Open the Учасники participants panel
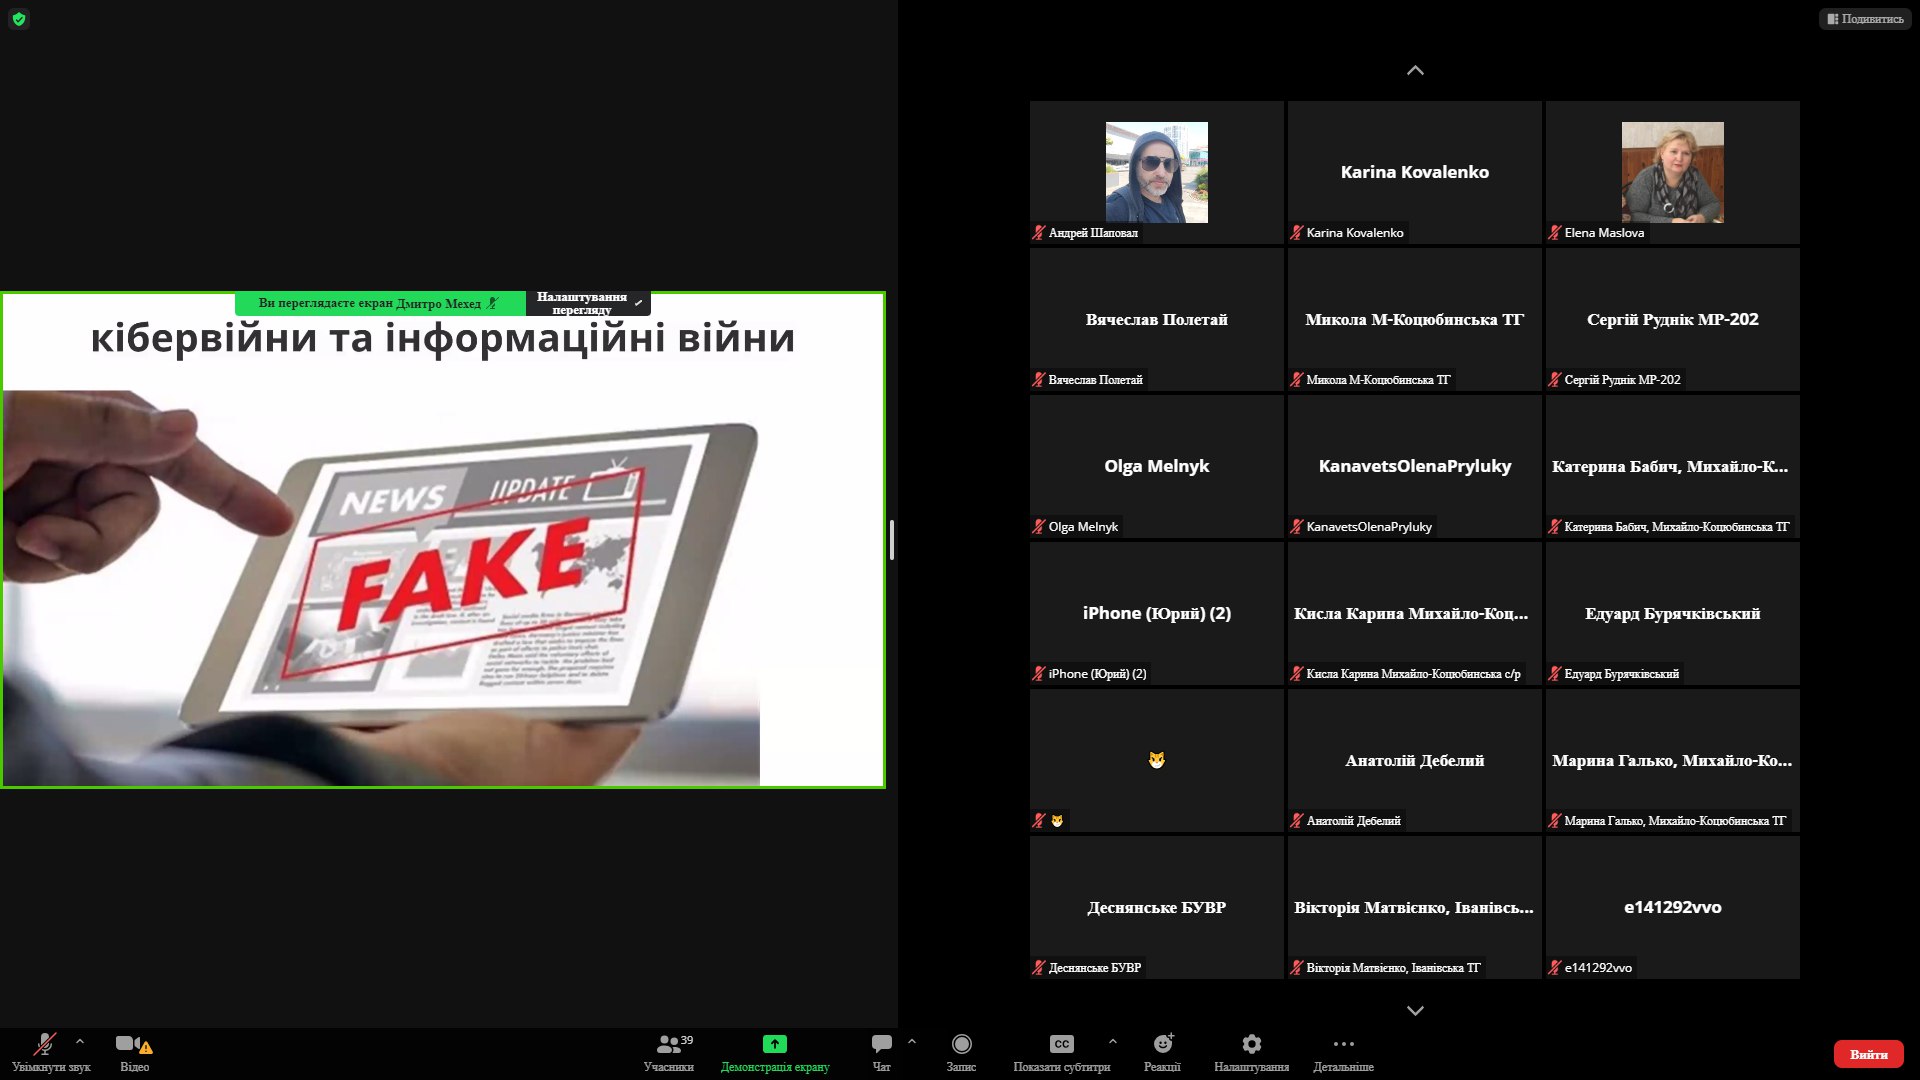This screenshot has width=1920, height=1080. (668, 1052)
